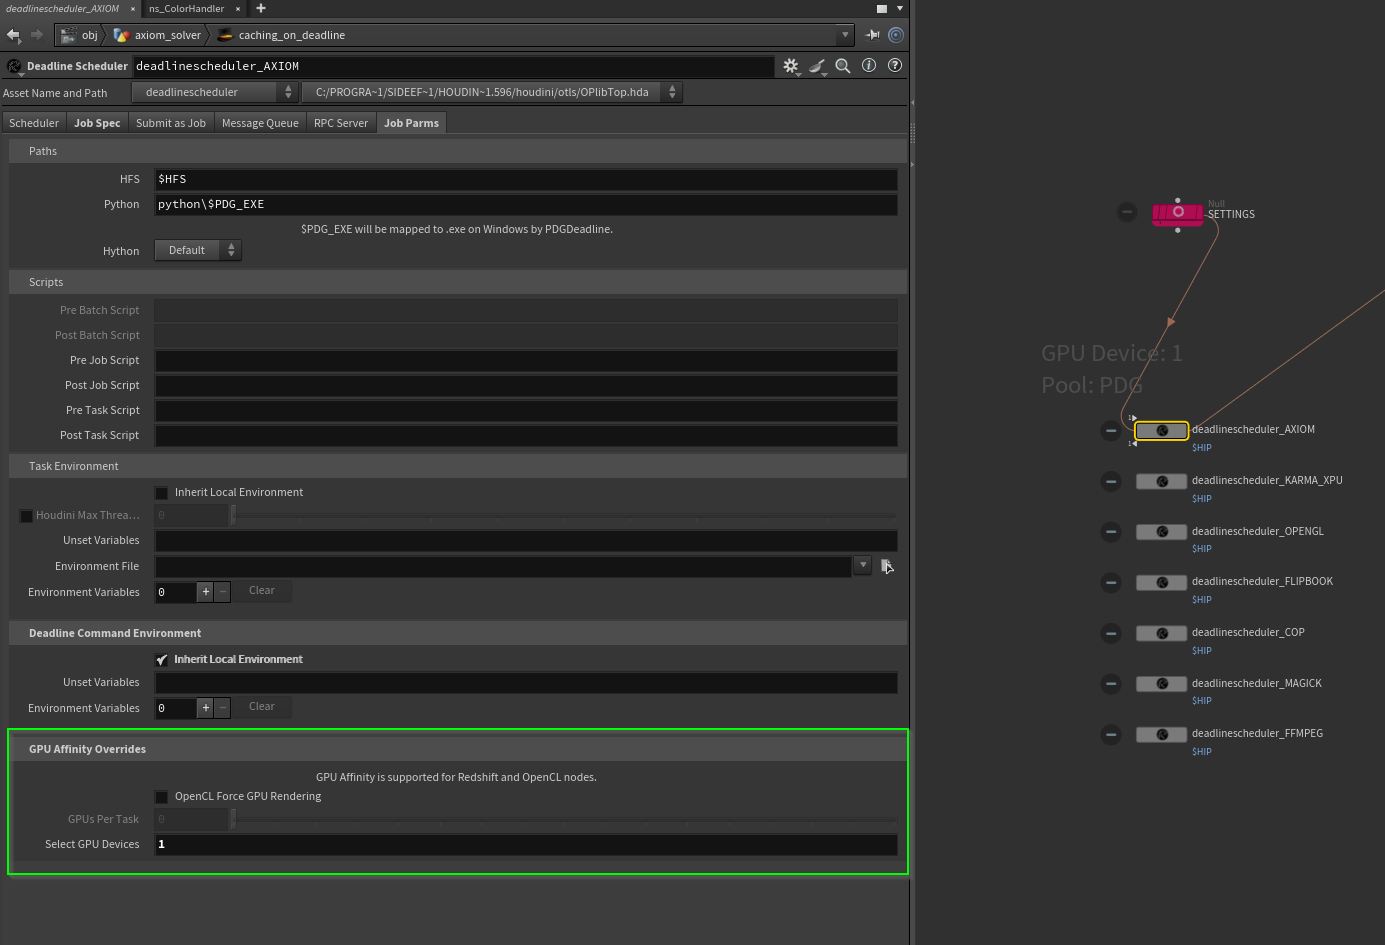Click the GPUs Per Task slider
Viewport: 1385px width, 945px height.
pyautogui.click(x=564, y=819)
